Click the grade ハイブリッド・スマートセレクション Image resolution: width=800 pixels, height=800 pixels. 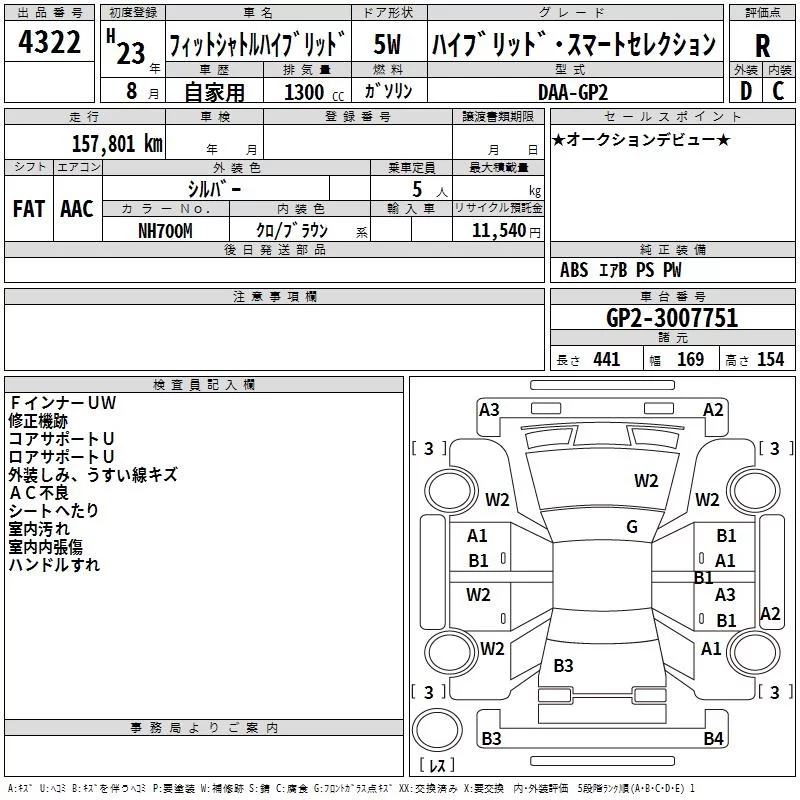tap(574, 43)
